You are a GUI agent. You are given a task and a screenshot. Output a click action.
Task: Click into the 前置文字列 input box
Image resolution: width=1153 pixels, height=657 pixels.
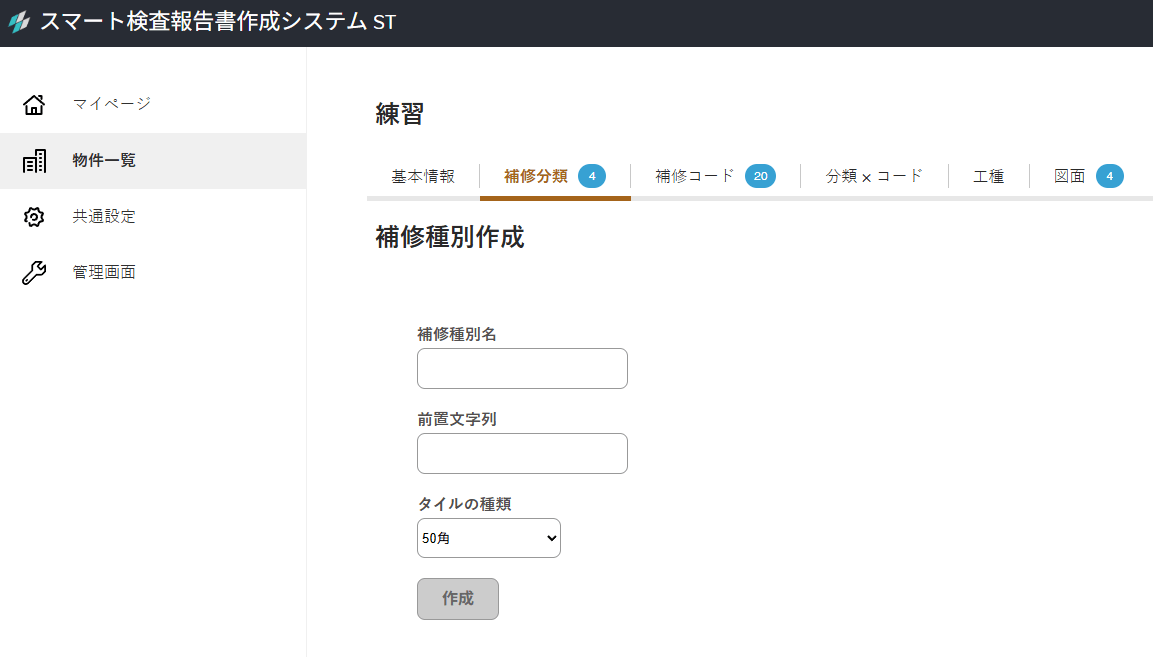point(522,454)
